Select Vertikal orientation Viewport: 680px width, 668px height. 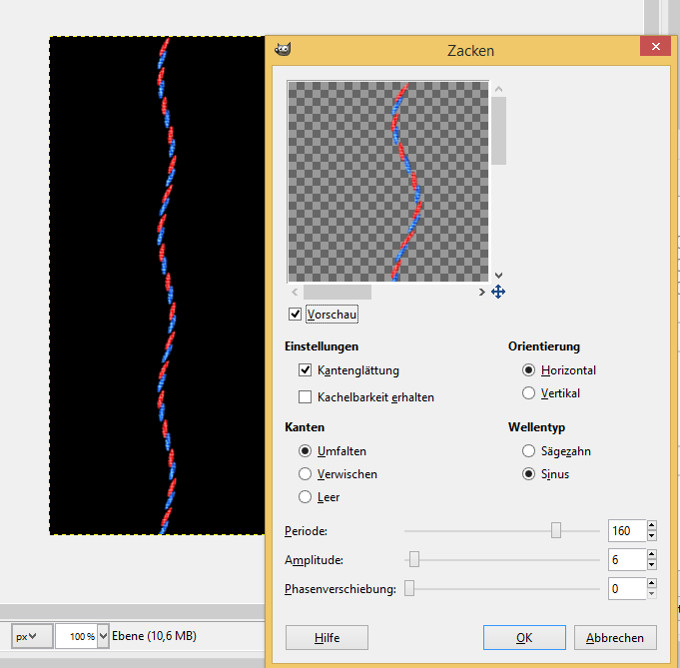tap(528, 393)
